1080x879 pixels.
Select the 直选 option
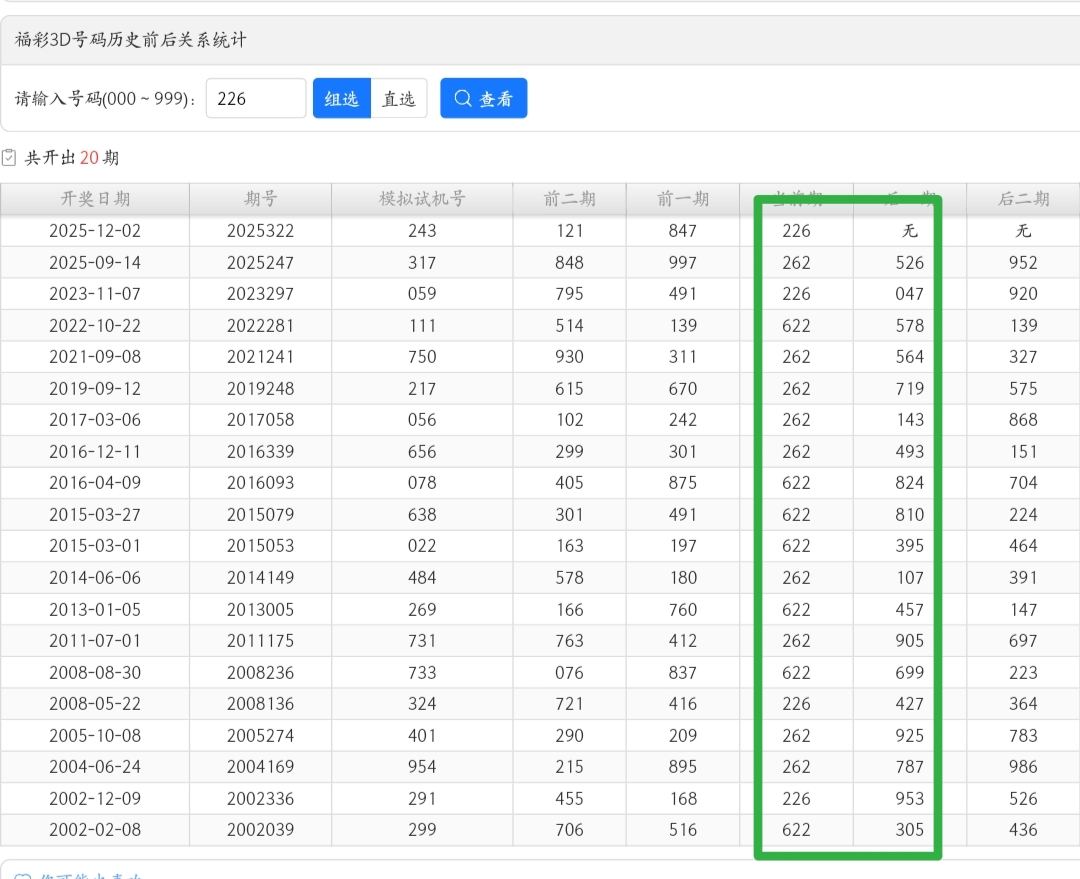[x=399, y=98]
